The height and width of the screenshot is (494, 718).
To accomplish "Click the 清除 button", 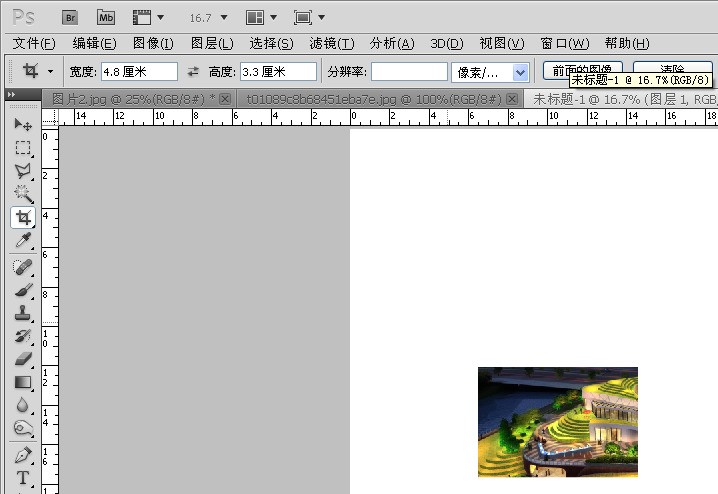I will coord(672,71).
